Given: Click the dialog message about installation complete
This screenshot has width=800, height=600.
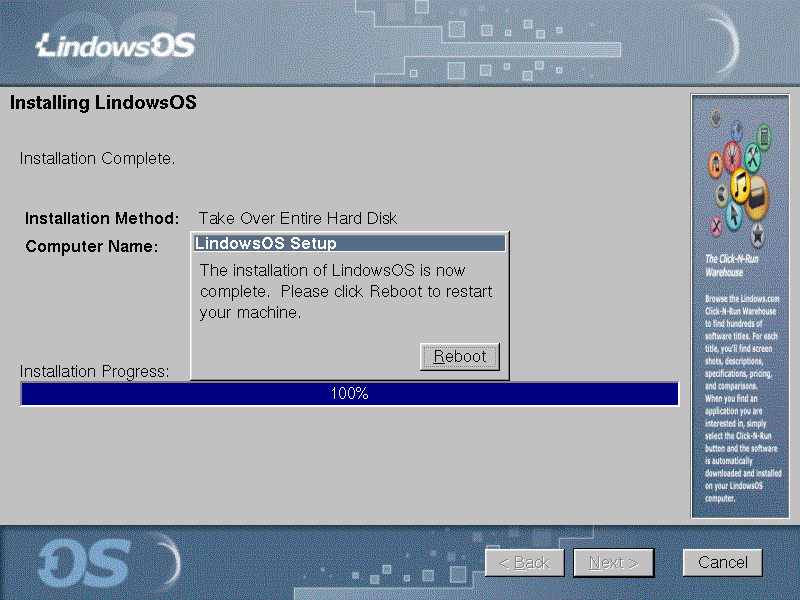Looking at the screenshot, I should [x=345, y=291].
